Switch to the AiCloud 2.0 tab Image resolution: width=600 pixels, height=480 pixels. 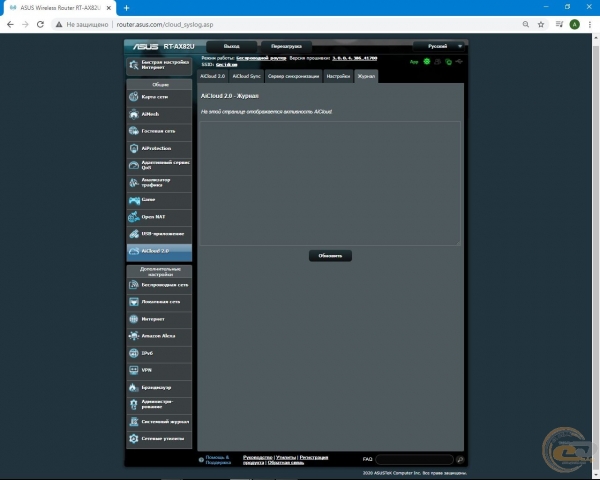[x=212, y=76]
